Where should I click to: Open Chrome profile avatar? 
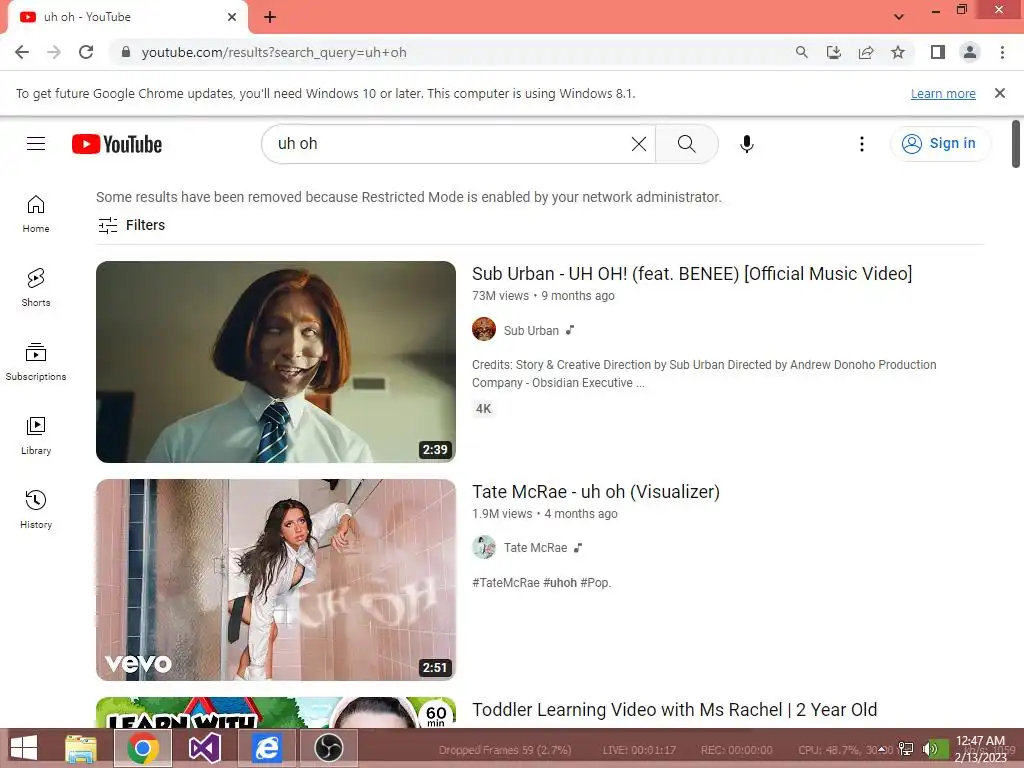pyautogui.click(x=970, y=52)
